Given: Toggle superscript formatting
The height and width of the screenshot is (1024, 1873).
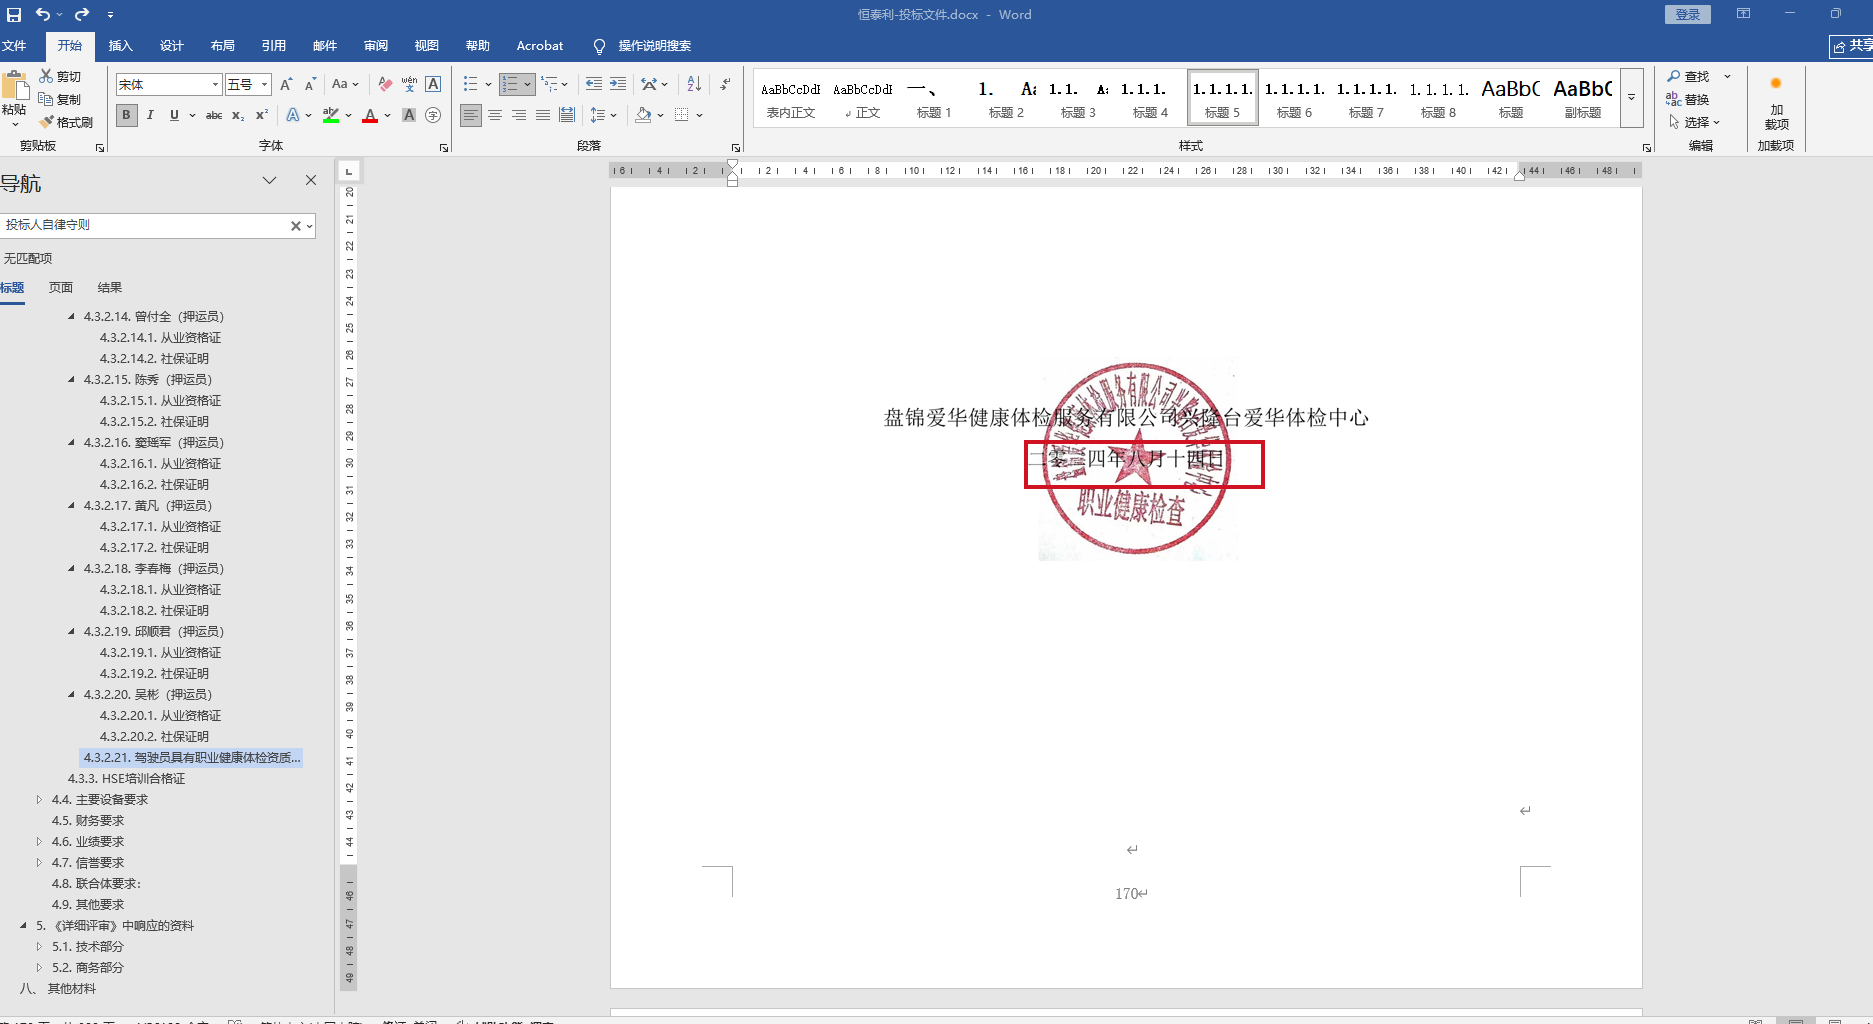Looking at the screenshot, I should click(x=262, y=115).
